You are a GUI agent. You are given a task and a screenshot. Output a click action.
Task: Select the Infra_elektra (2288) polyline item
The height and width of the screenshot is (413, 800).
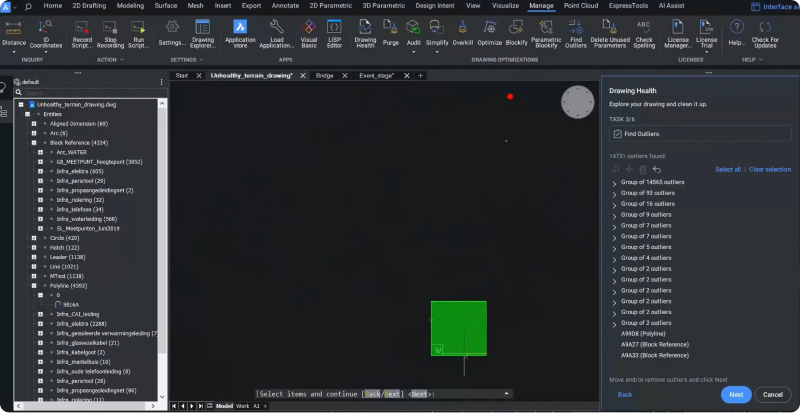coord(81,324)
